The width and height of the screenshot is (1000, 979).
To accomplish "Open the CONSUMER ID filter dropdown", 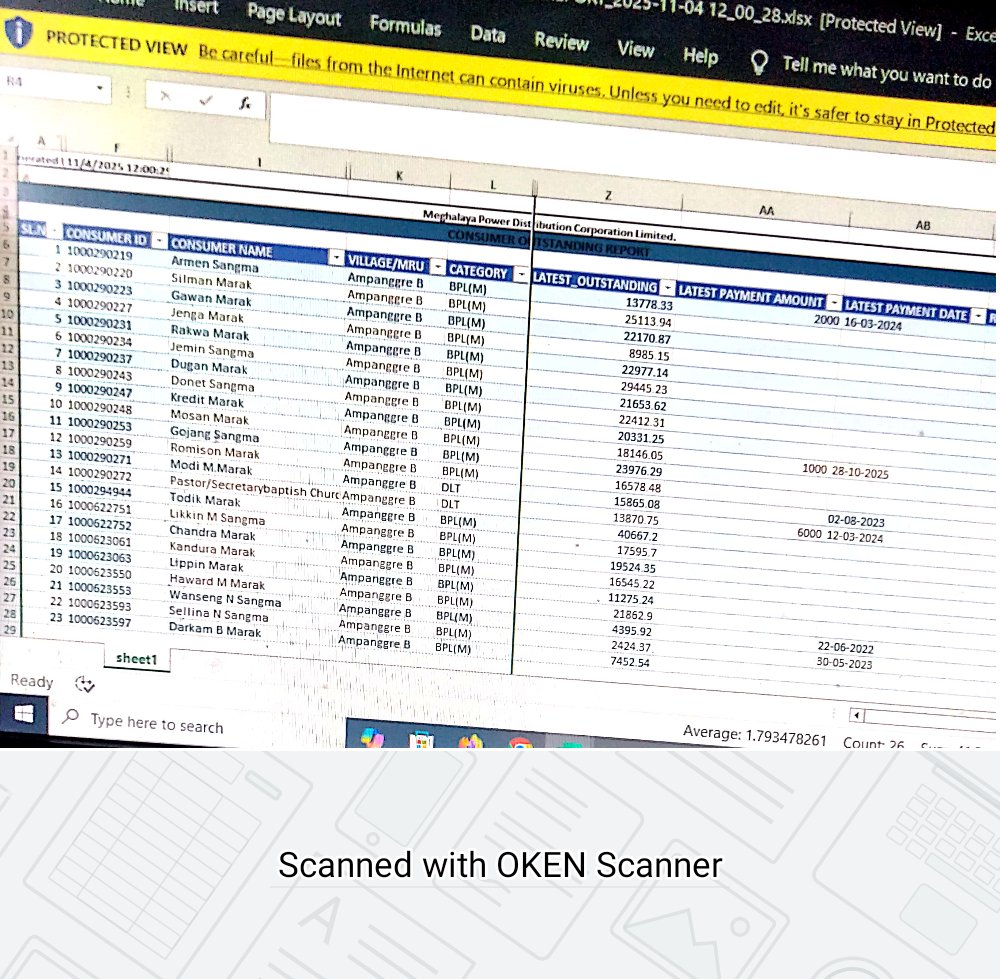I will tap(158, 240).
